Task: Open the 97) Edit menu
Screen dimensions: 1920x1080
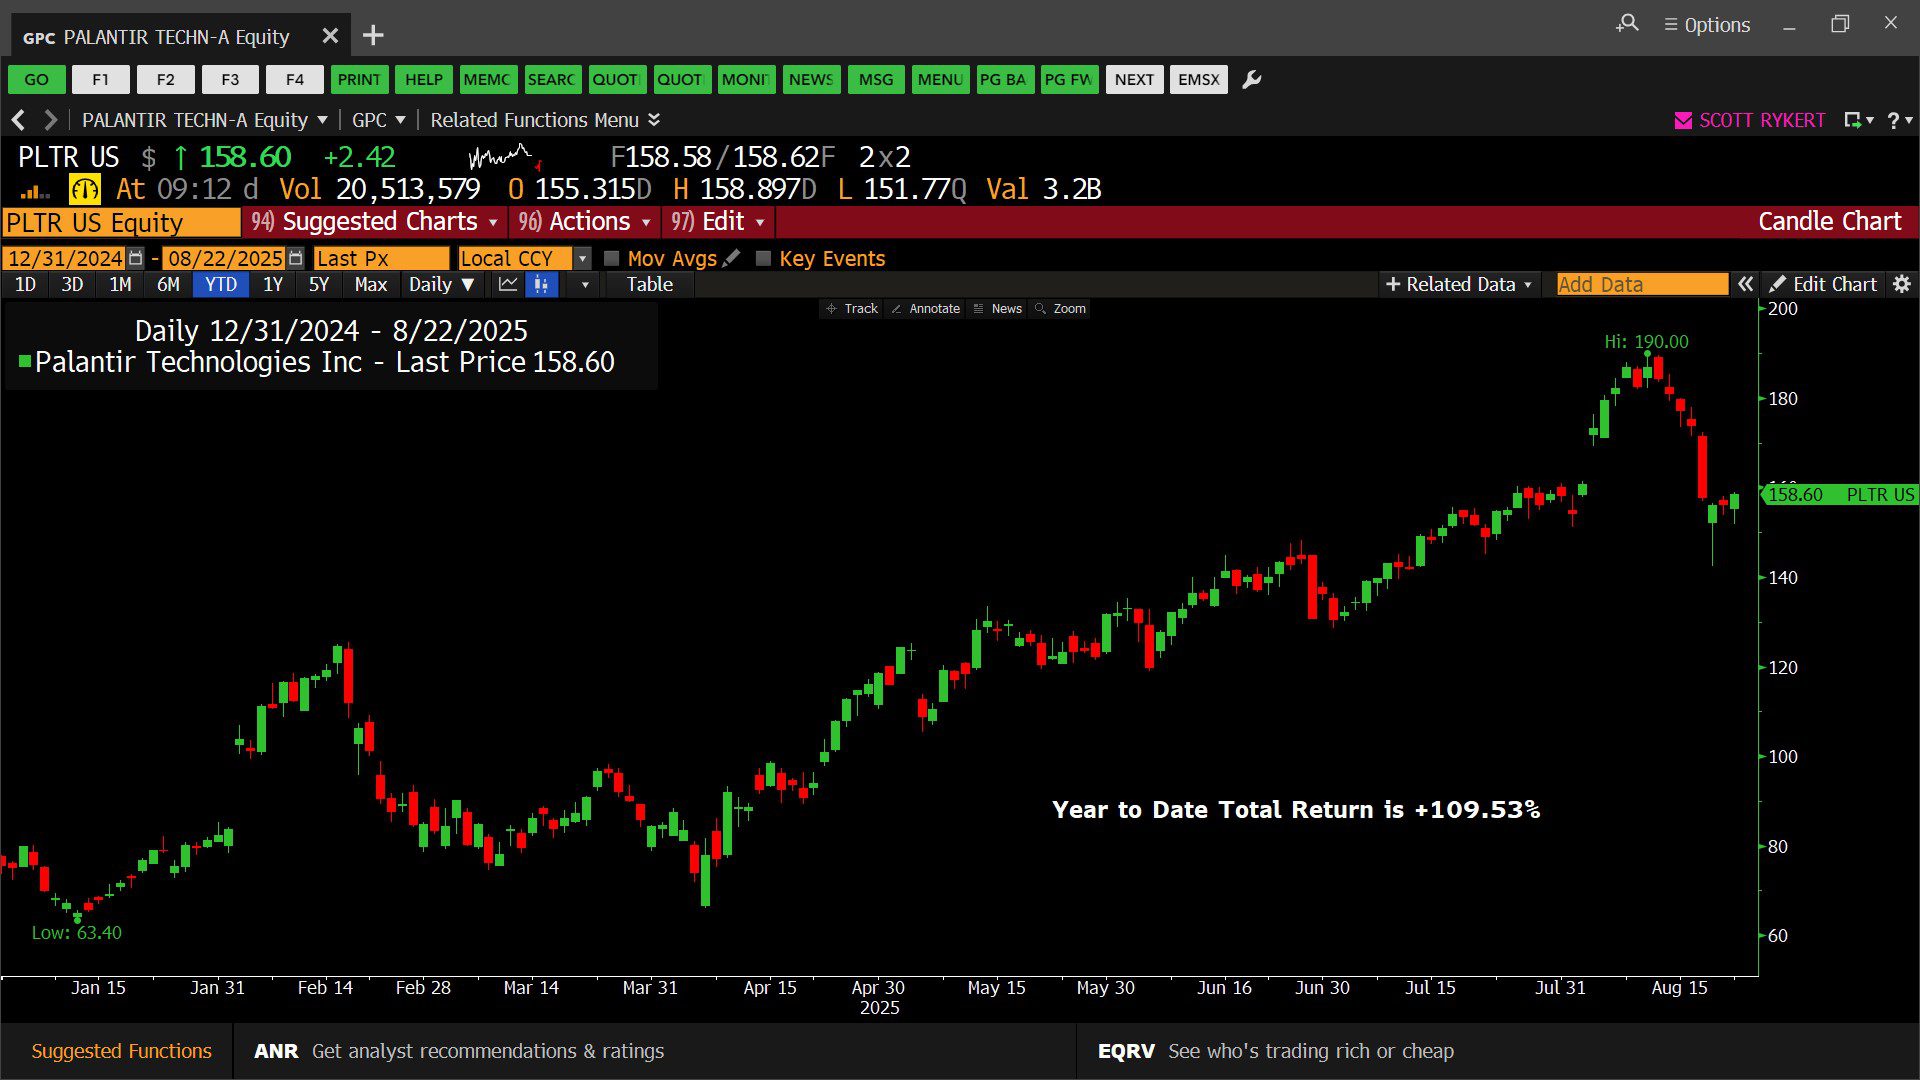Action: [718, 222]
